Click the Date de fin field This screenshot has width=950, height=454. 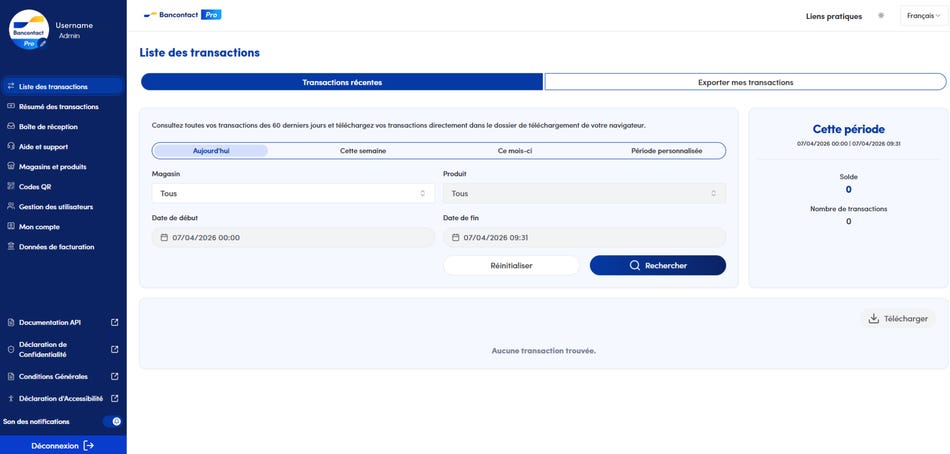[x=584, y=238]
